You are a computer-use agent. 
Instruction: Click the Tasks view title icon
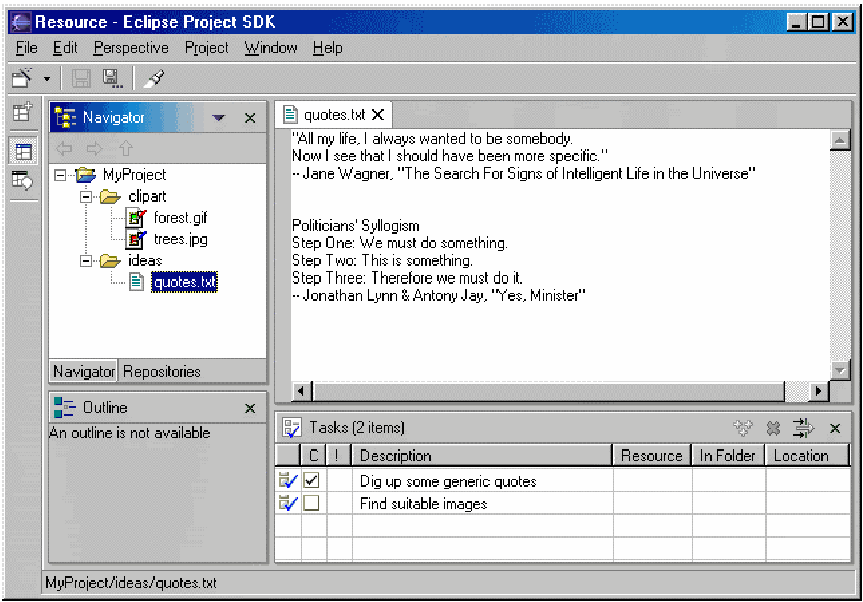(x=292, y=428)
